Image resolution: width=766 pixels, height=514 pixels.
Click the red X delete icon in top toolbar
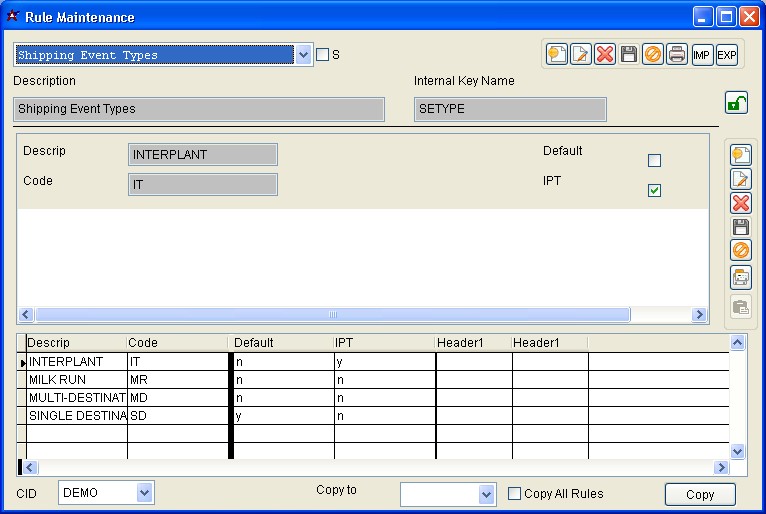click(x=605, y=55)
